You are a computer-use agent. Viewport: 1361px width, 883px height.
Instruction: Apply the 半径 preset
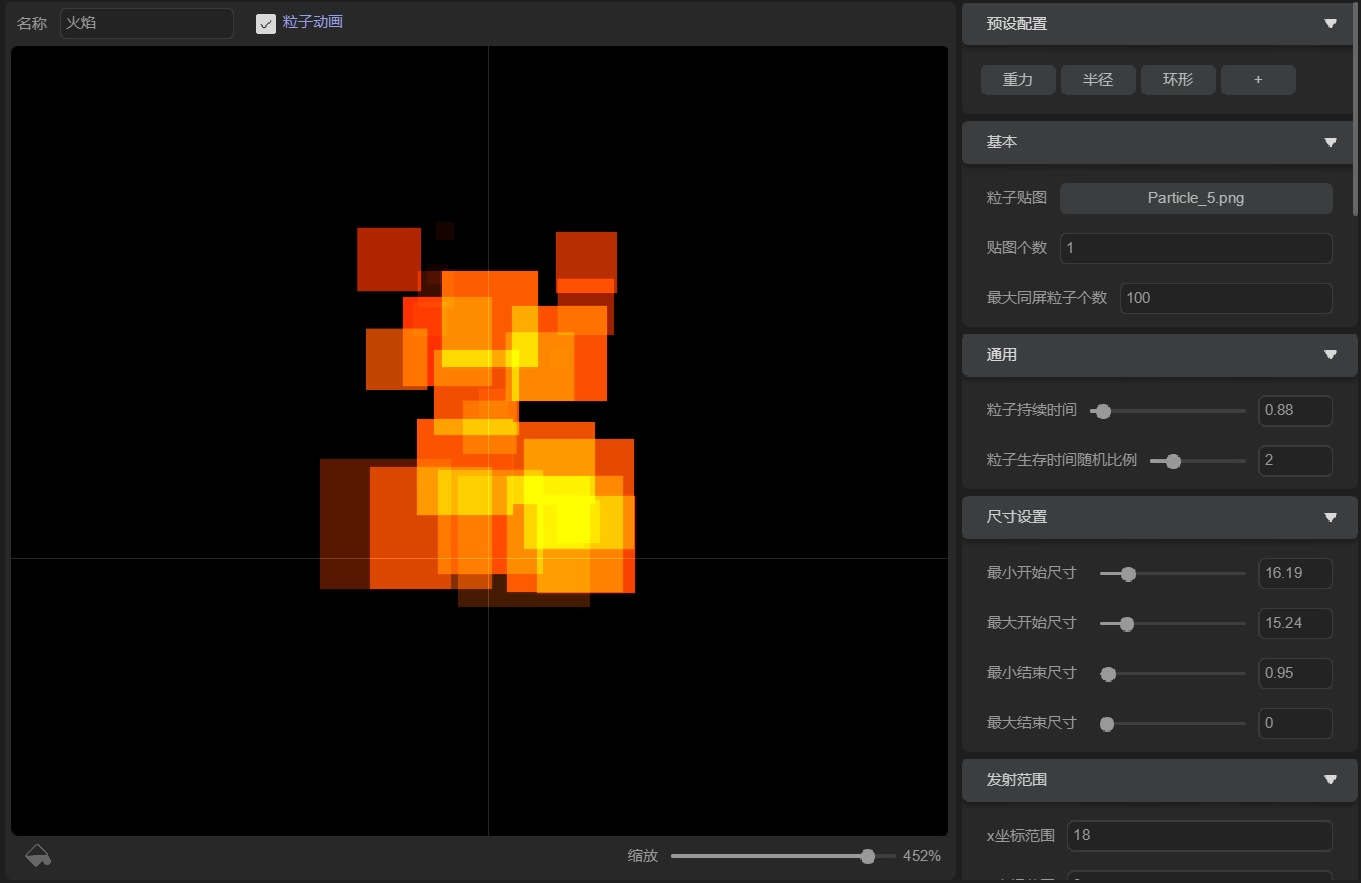(1098, 80)
